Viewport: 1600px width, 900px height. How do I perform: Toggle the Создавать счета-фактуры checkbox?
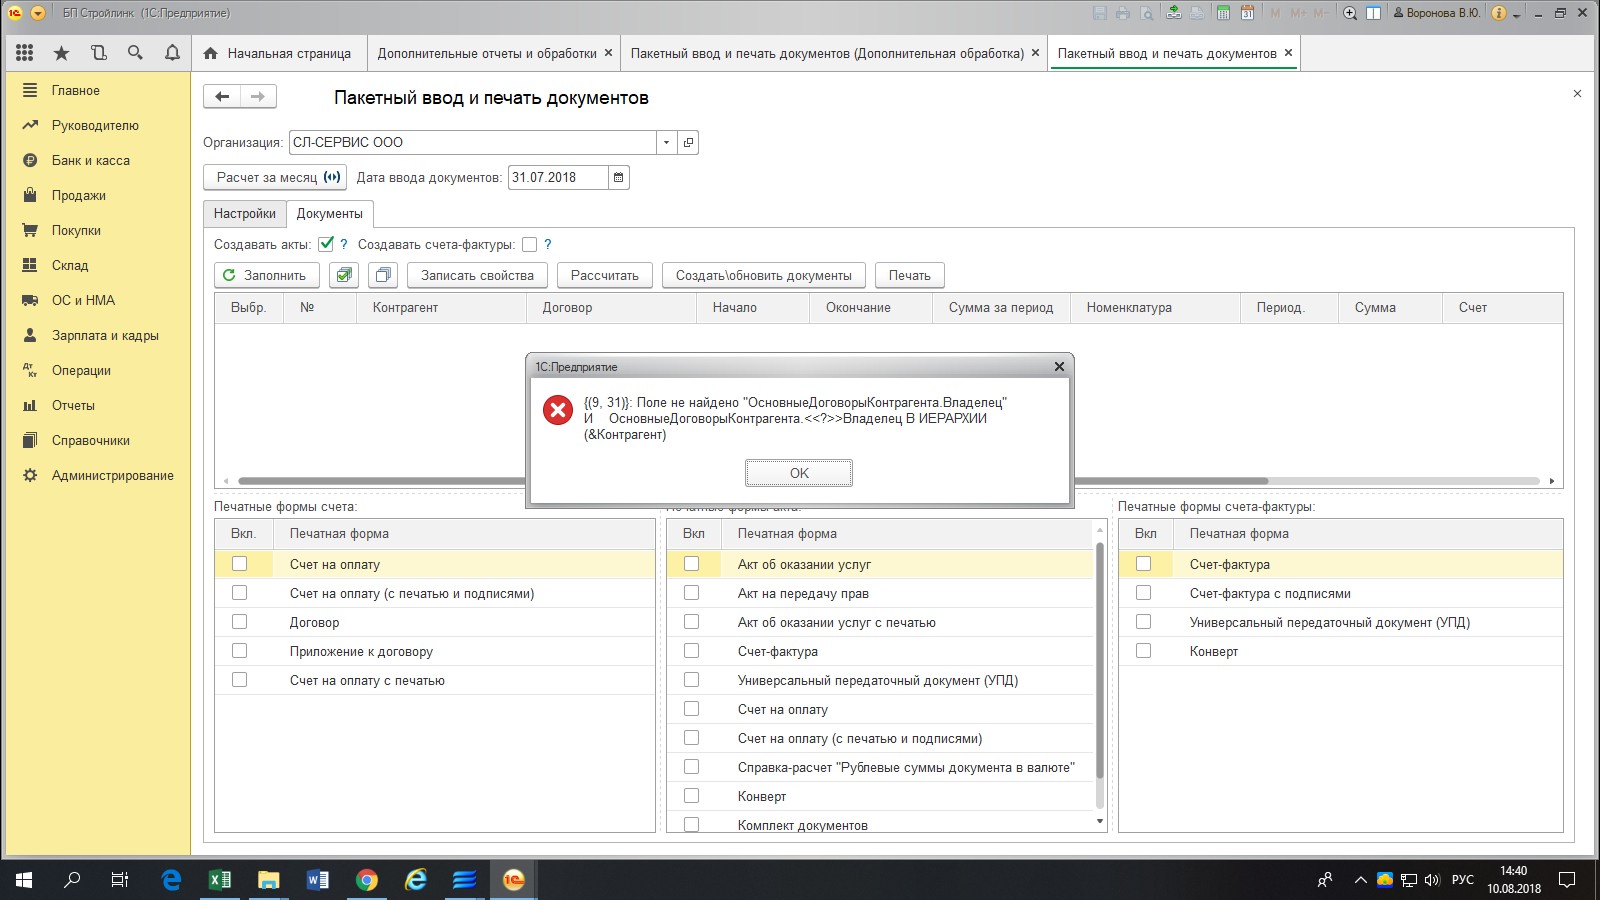tap(529, 244)
